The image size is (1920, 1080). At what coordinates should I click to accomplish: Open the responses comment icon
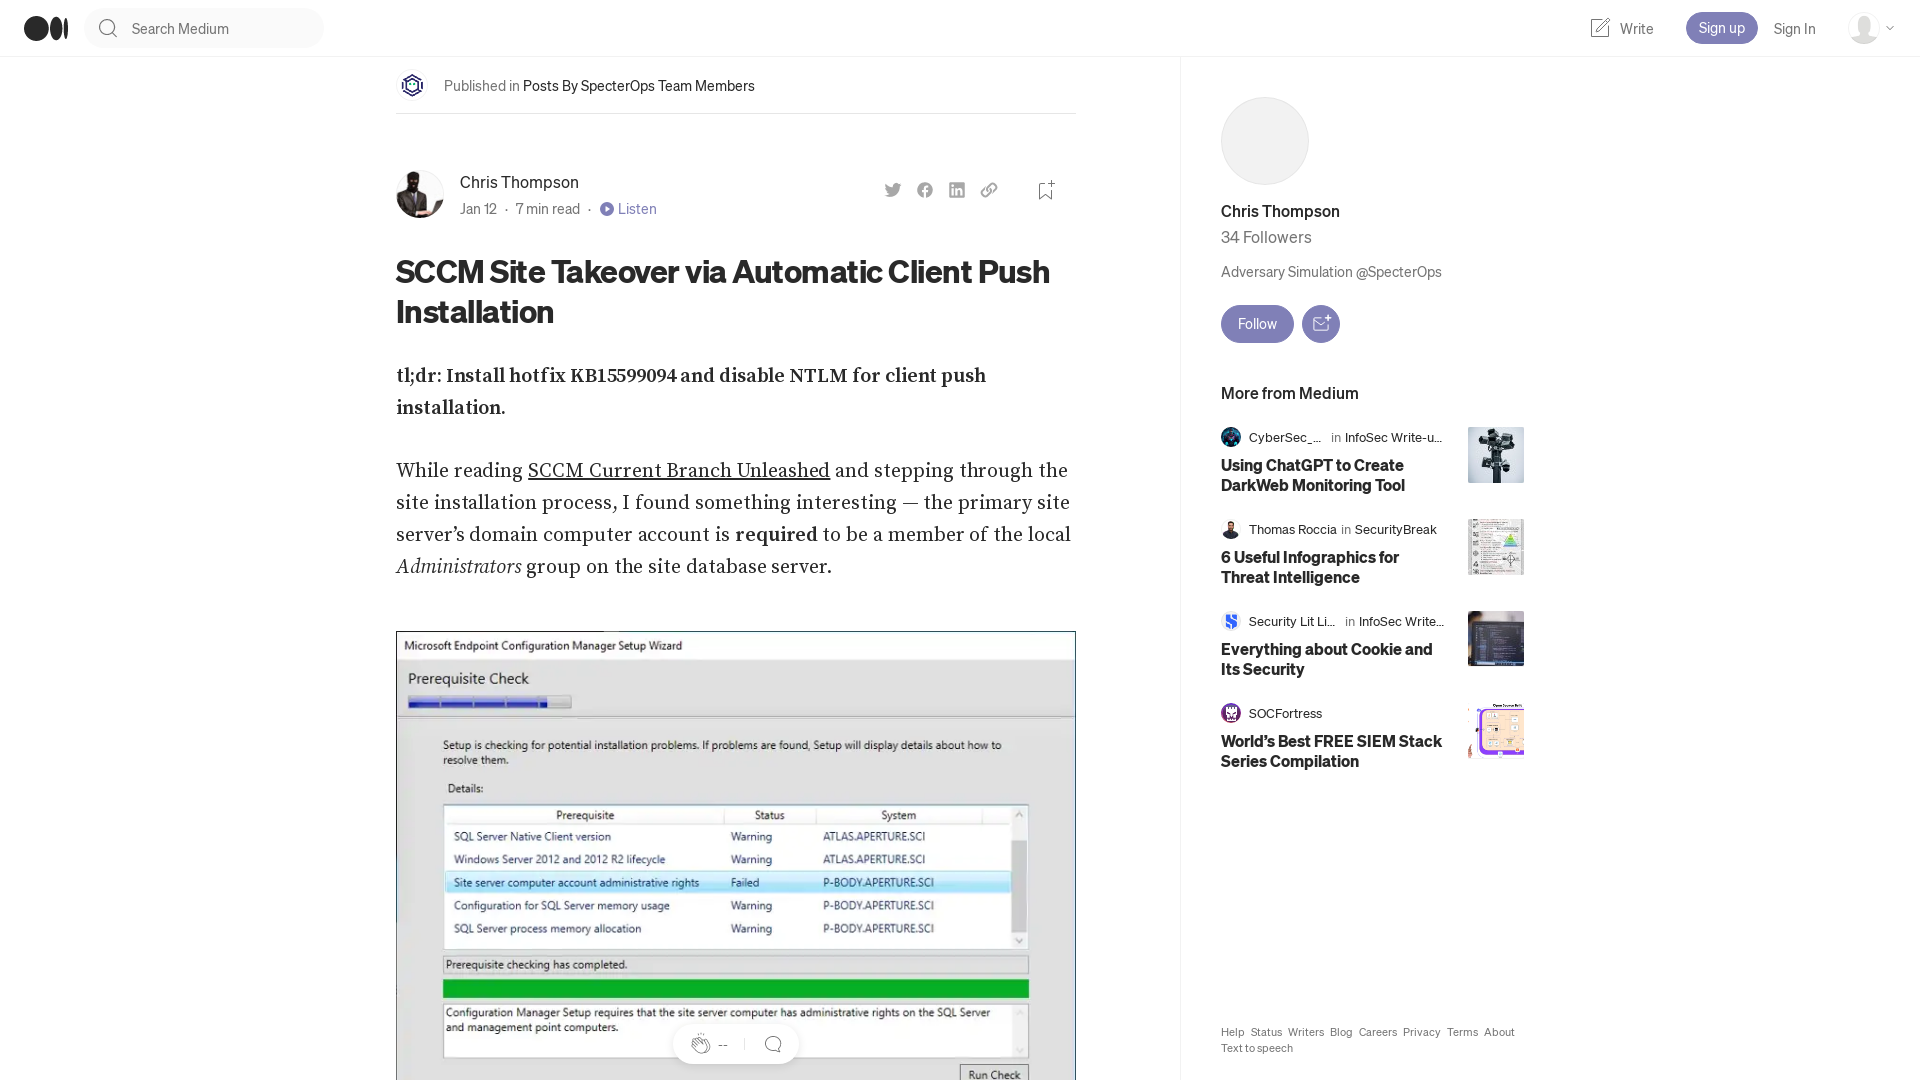773,1044
